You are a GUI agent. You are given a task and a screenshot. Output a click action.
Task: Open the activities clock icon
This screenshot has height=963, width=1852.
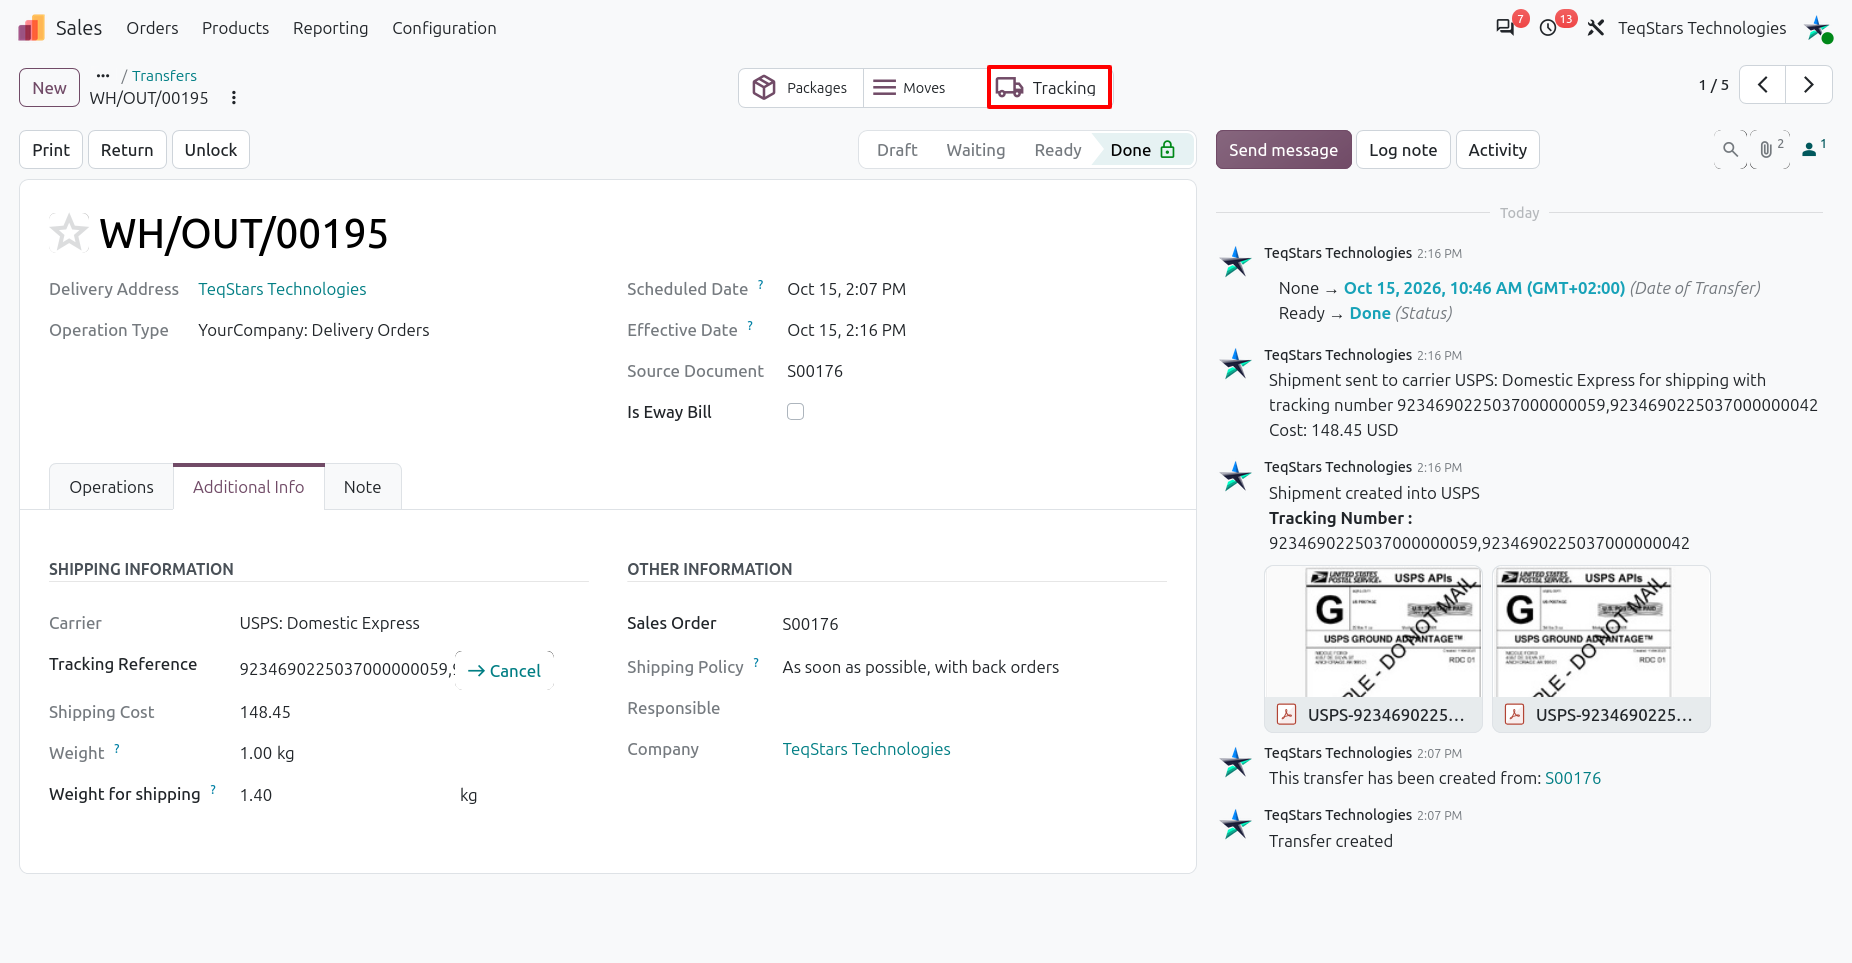(x=1548, y=28)
